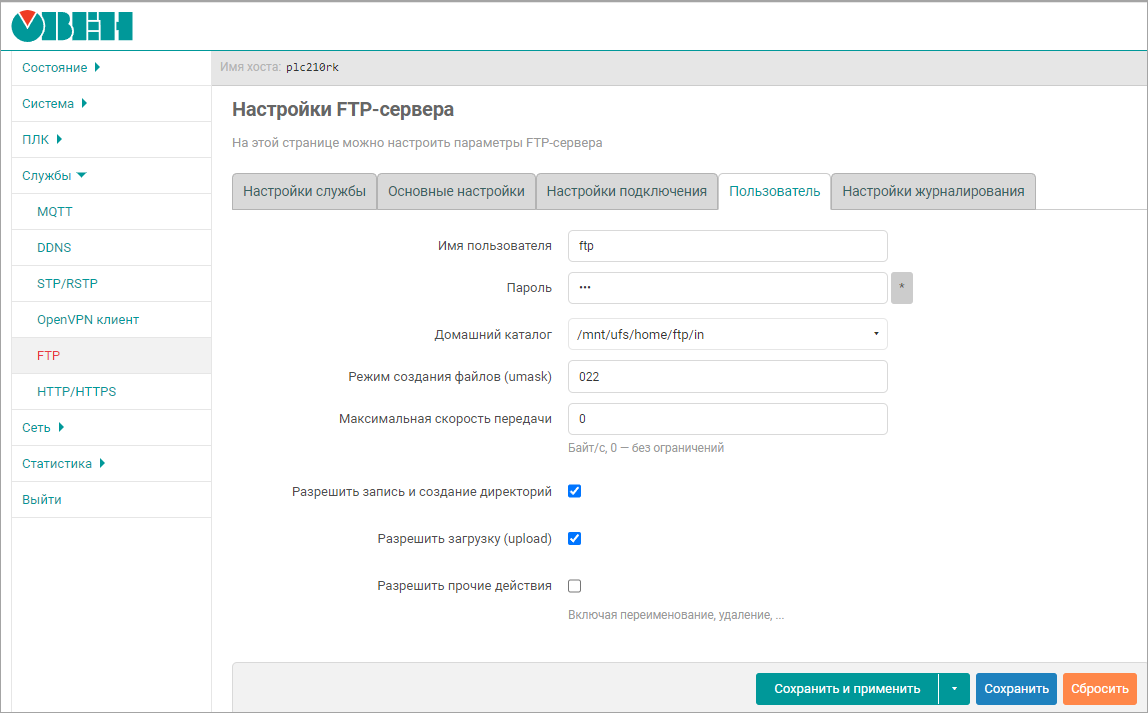Open home directory dropdown
This screenshot has width=1148, height=713.
[x=727, y=334]
